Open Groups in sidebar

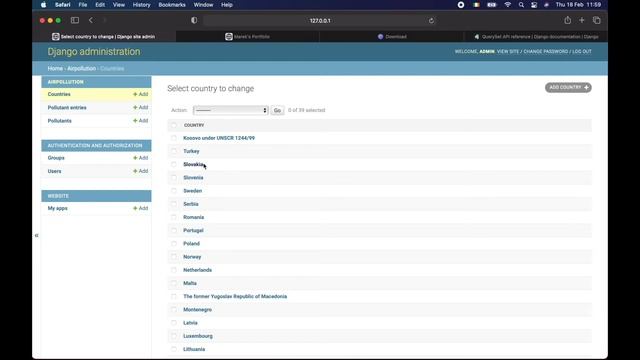tap(56, 158)
